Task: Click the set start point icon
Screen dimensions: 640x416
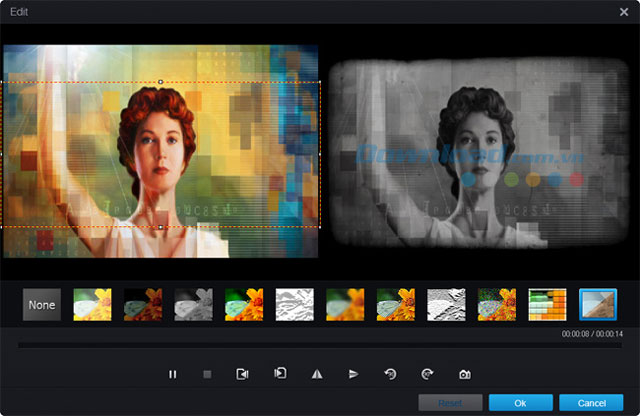Action: click(242, 374)
